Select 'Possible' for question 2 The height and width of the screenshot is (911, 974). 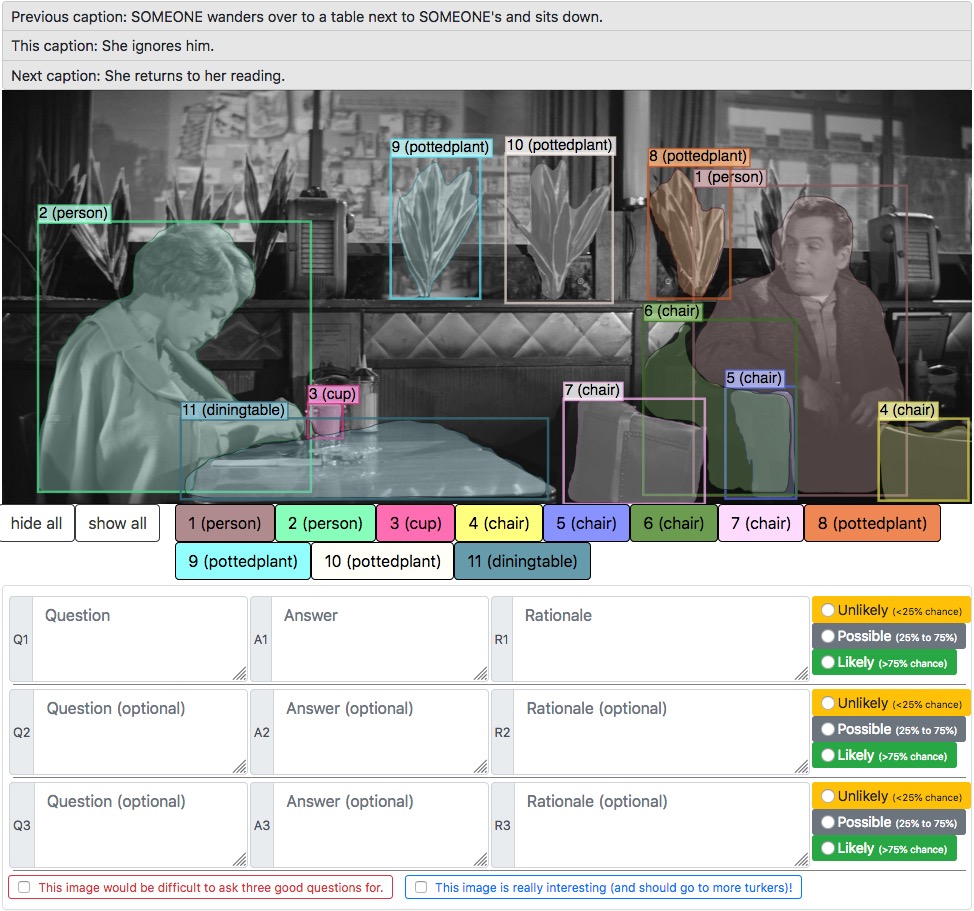pos(827,730)
